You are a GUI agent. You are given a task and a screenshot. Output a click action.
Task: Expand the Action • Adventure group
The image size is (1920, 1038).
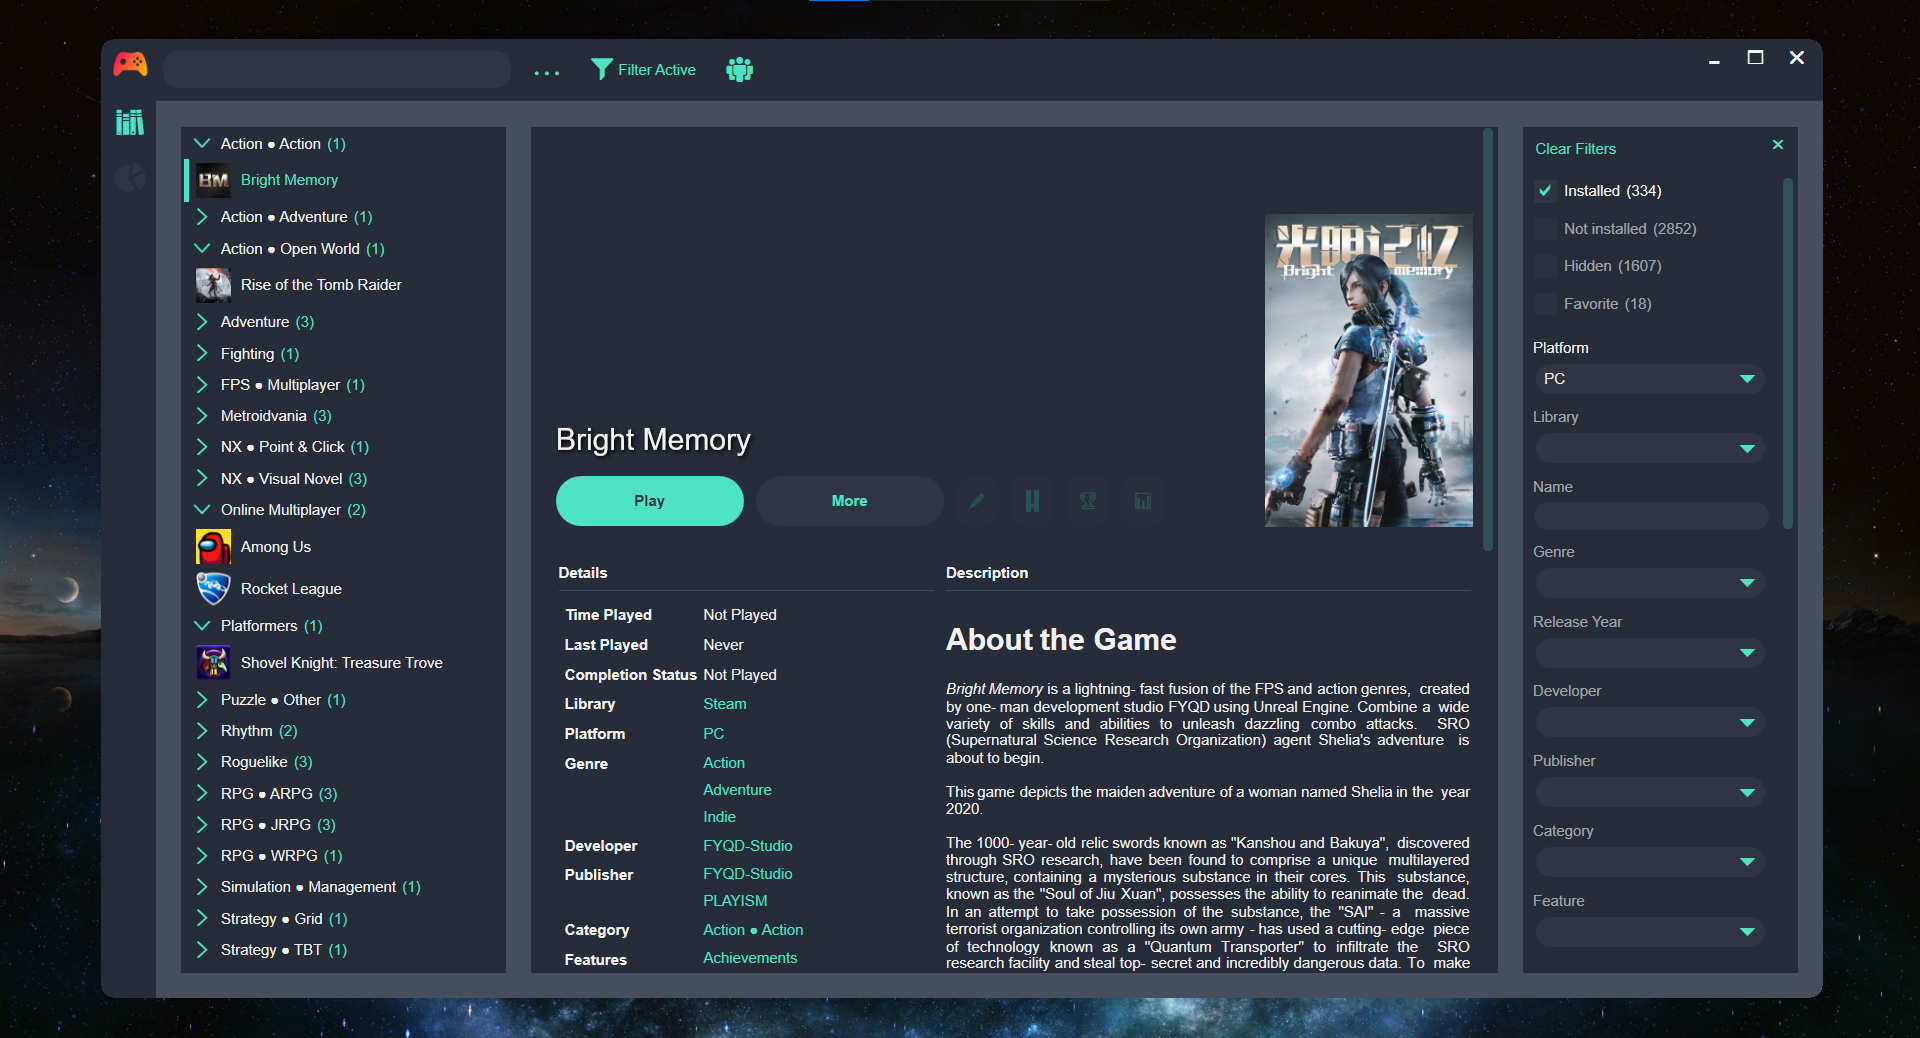coord(202,217)
